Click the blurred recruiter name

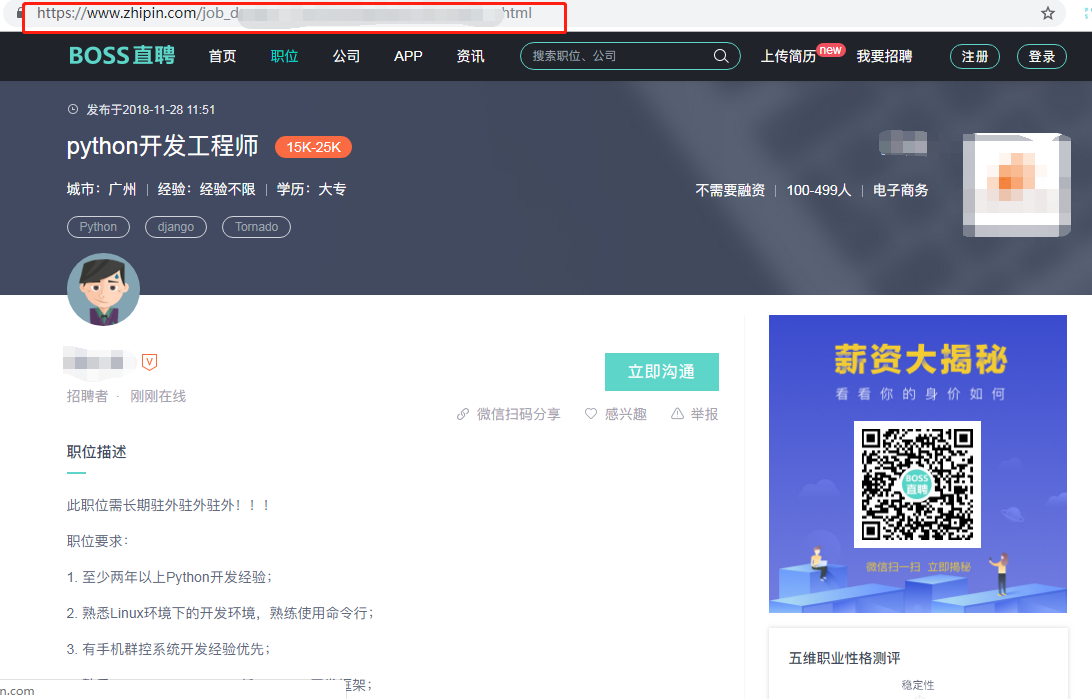98,361
